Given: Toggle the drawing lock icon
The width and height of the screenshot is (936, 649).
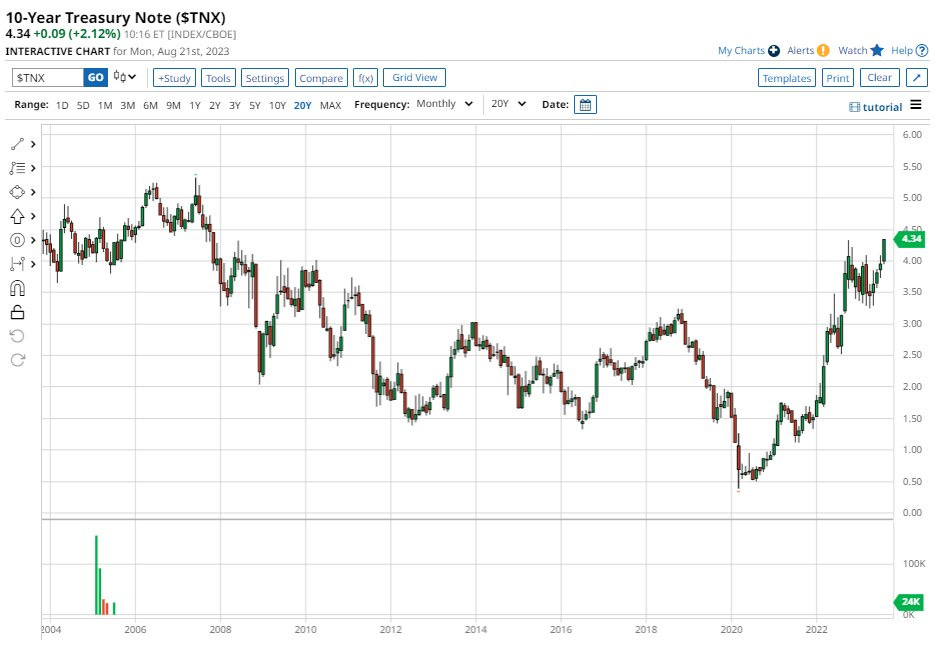Looking at the screenshot, I should (17, 312).
